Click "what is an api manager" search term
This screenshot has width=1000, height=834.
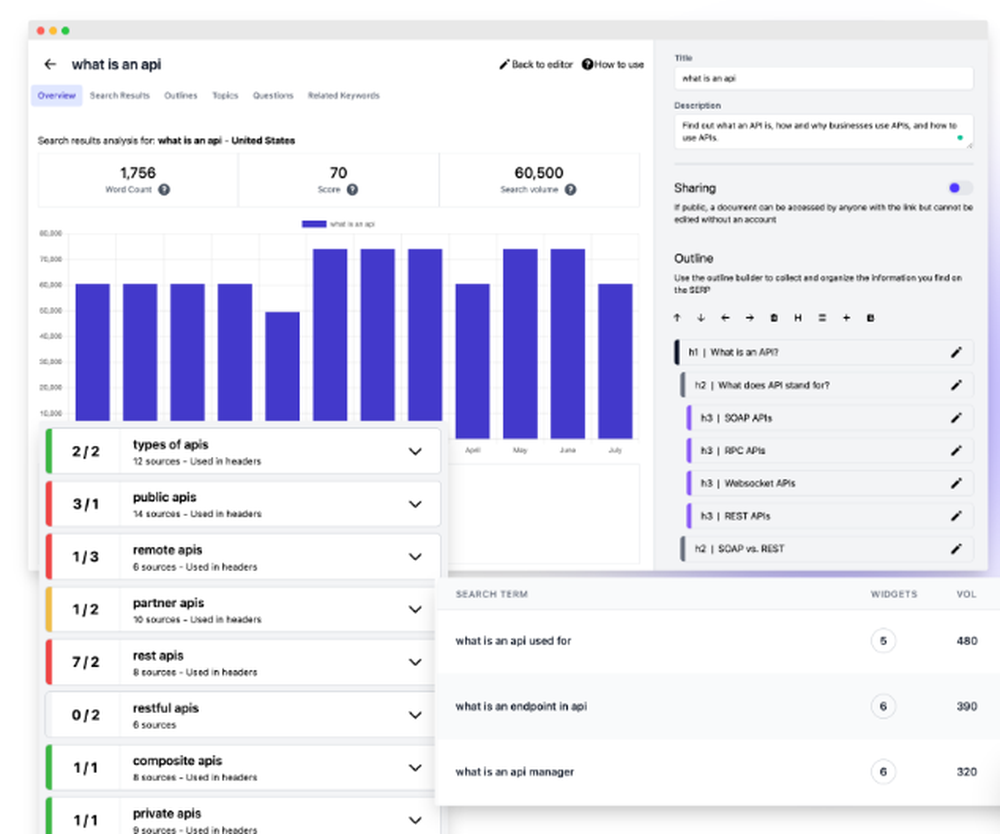515,772
